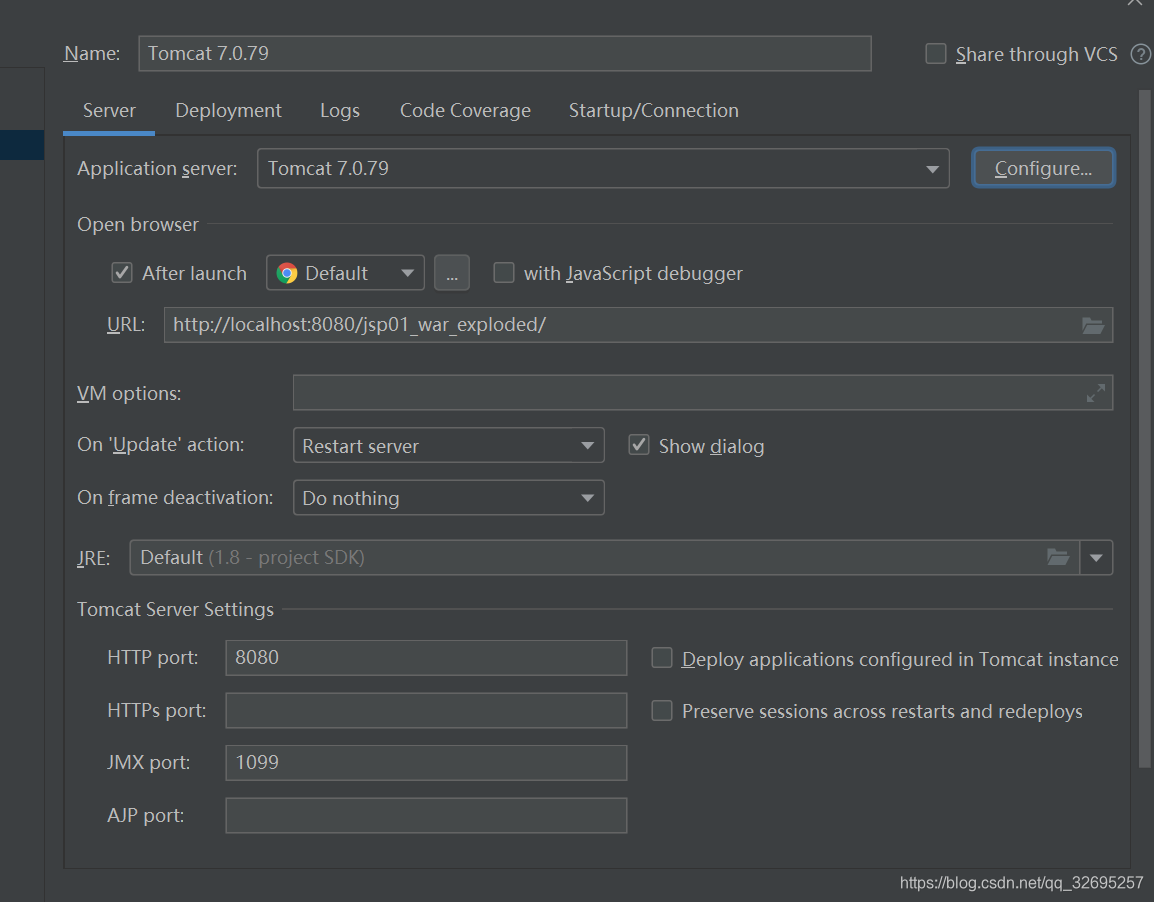Viewport: 1154px width, 902px height.
Task: Click the HTTP port field
Action: point(426,658)
